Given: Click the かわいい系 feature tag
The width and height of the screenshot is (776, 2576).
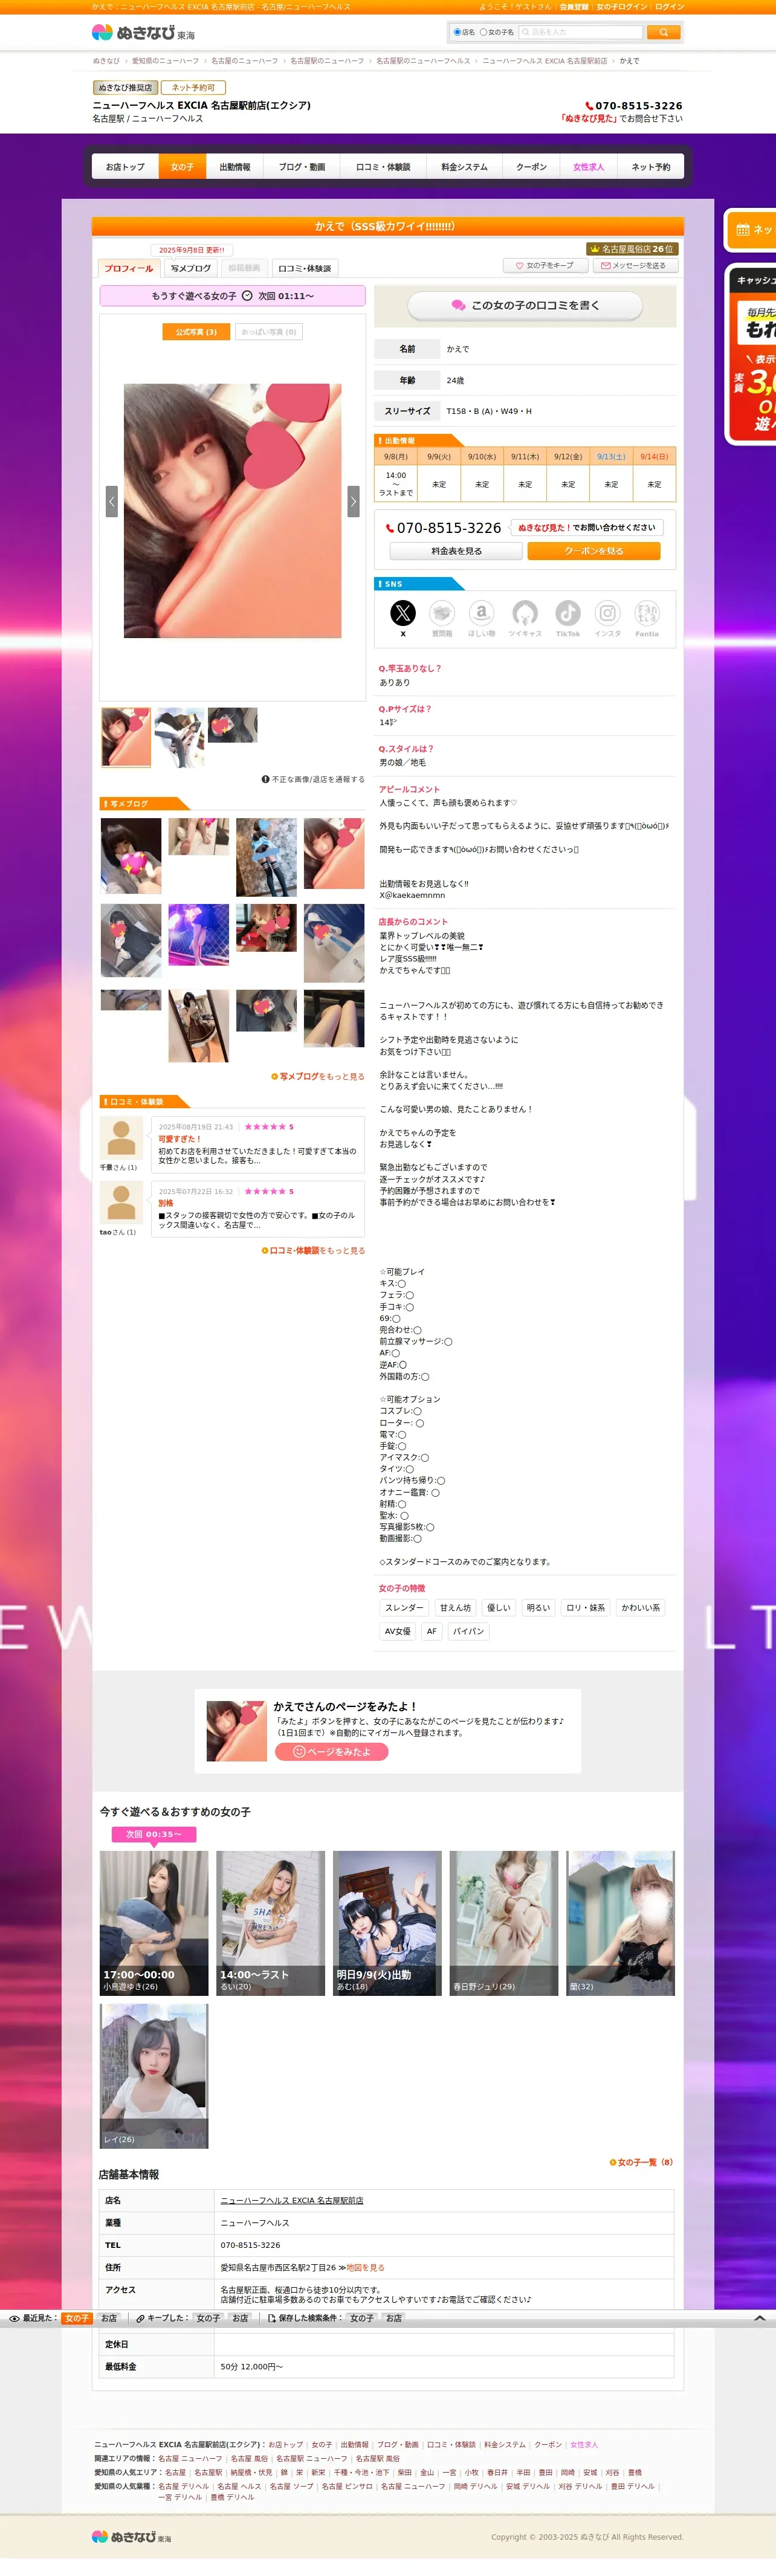Looking at the screenshot, I should coord(640,1608).
